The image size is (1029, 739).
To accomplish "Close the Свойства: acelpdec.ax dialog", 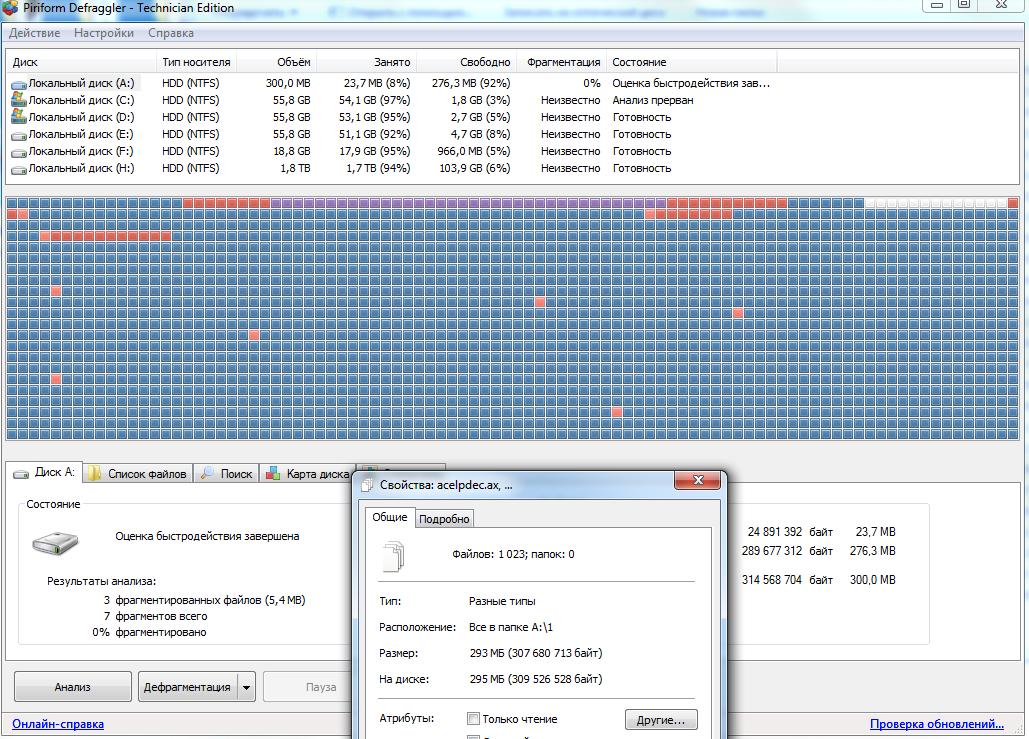I will [x=698, y=480].
